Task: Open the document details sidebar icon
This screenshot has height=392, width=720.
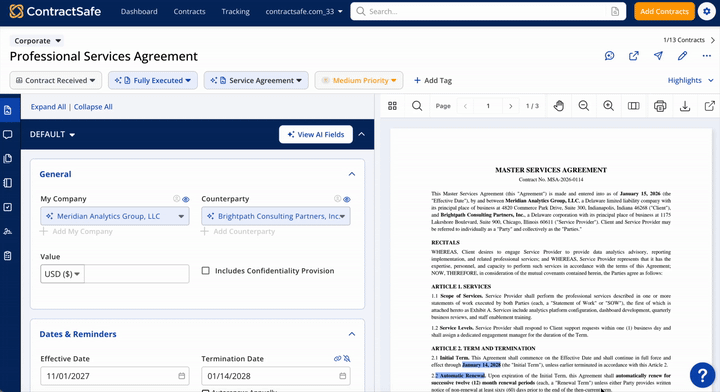Action: pyautogui.click(x=8, y=110)
